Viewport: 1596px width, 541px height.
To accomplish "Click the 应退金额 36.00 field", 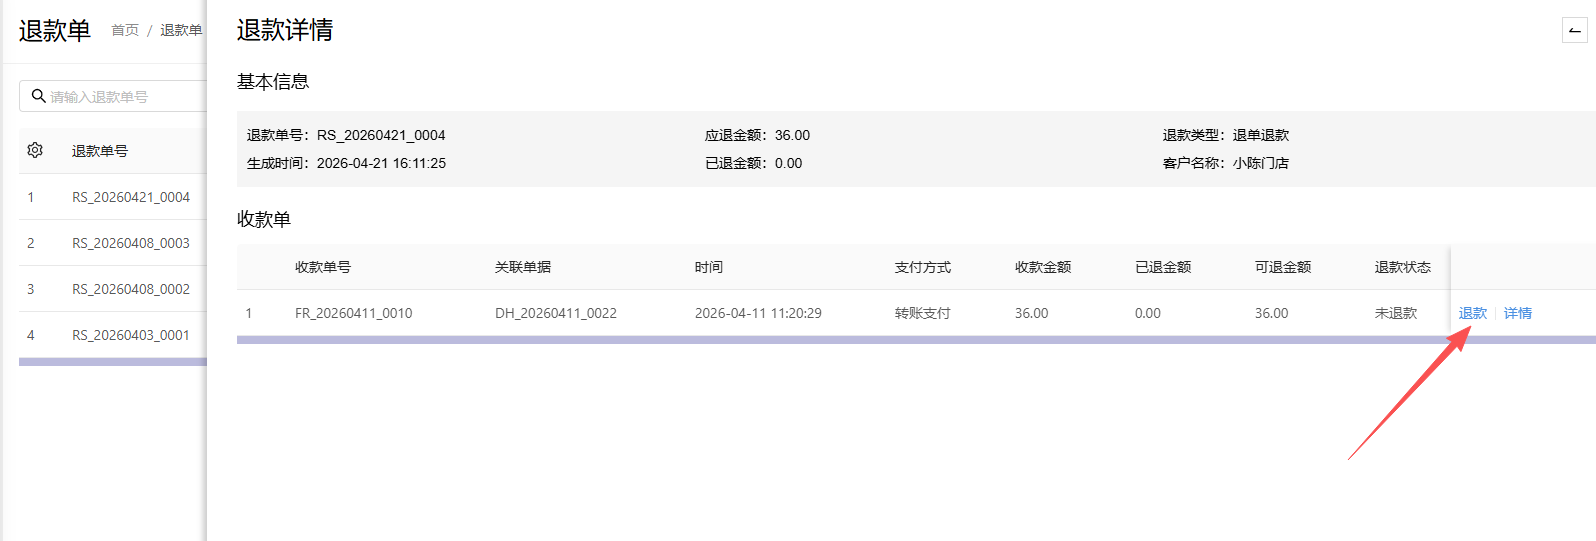I will [x=758, y=135].
